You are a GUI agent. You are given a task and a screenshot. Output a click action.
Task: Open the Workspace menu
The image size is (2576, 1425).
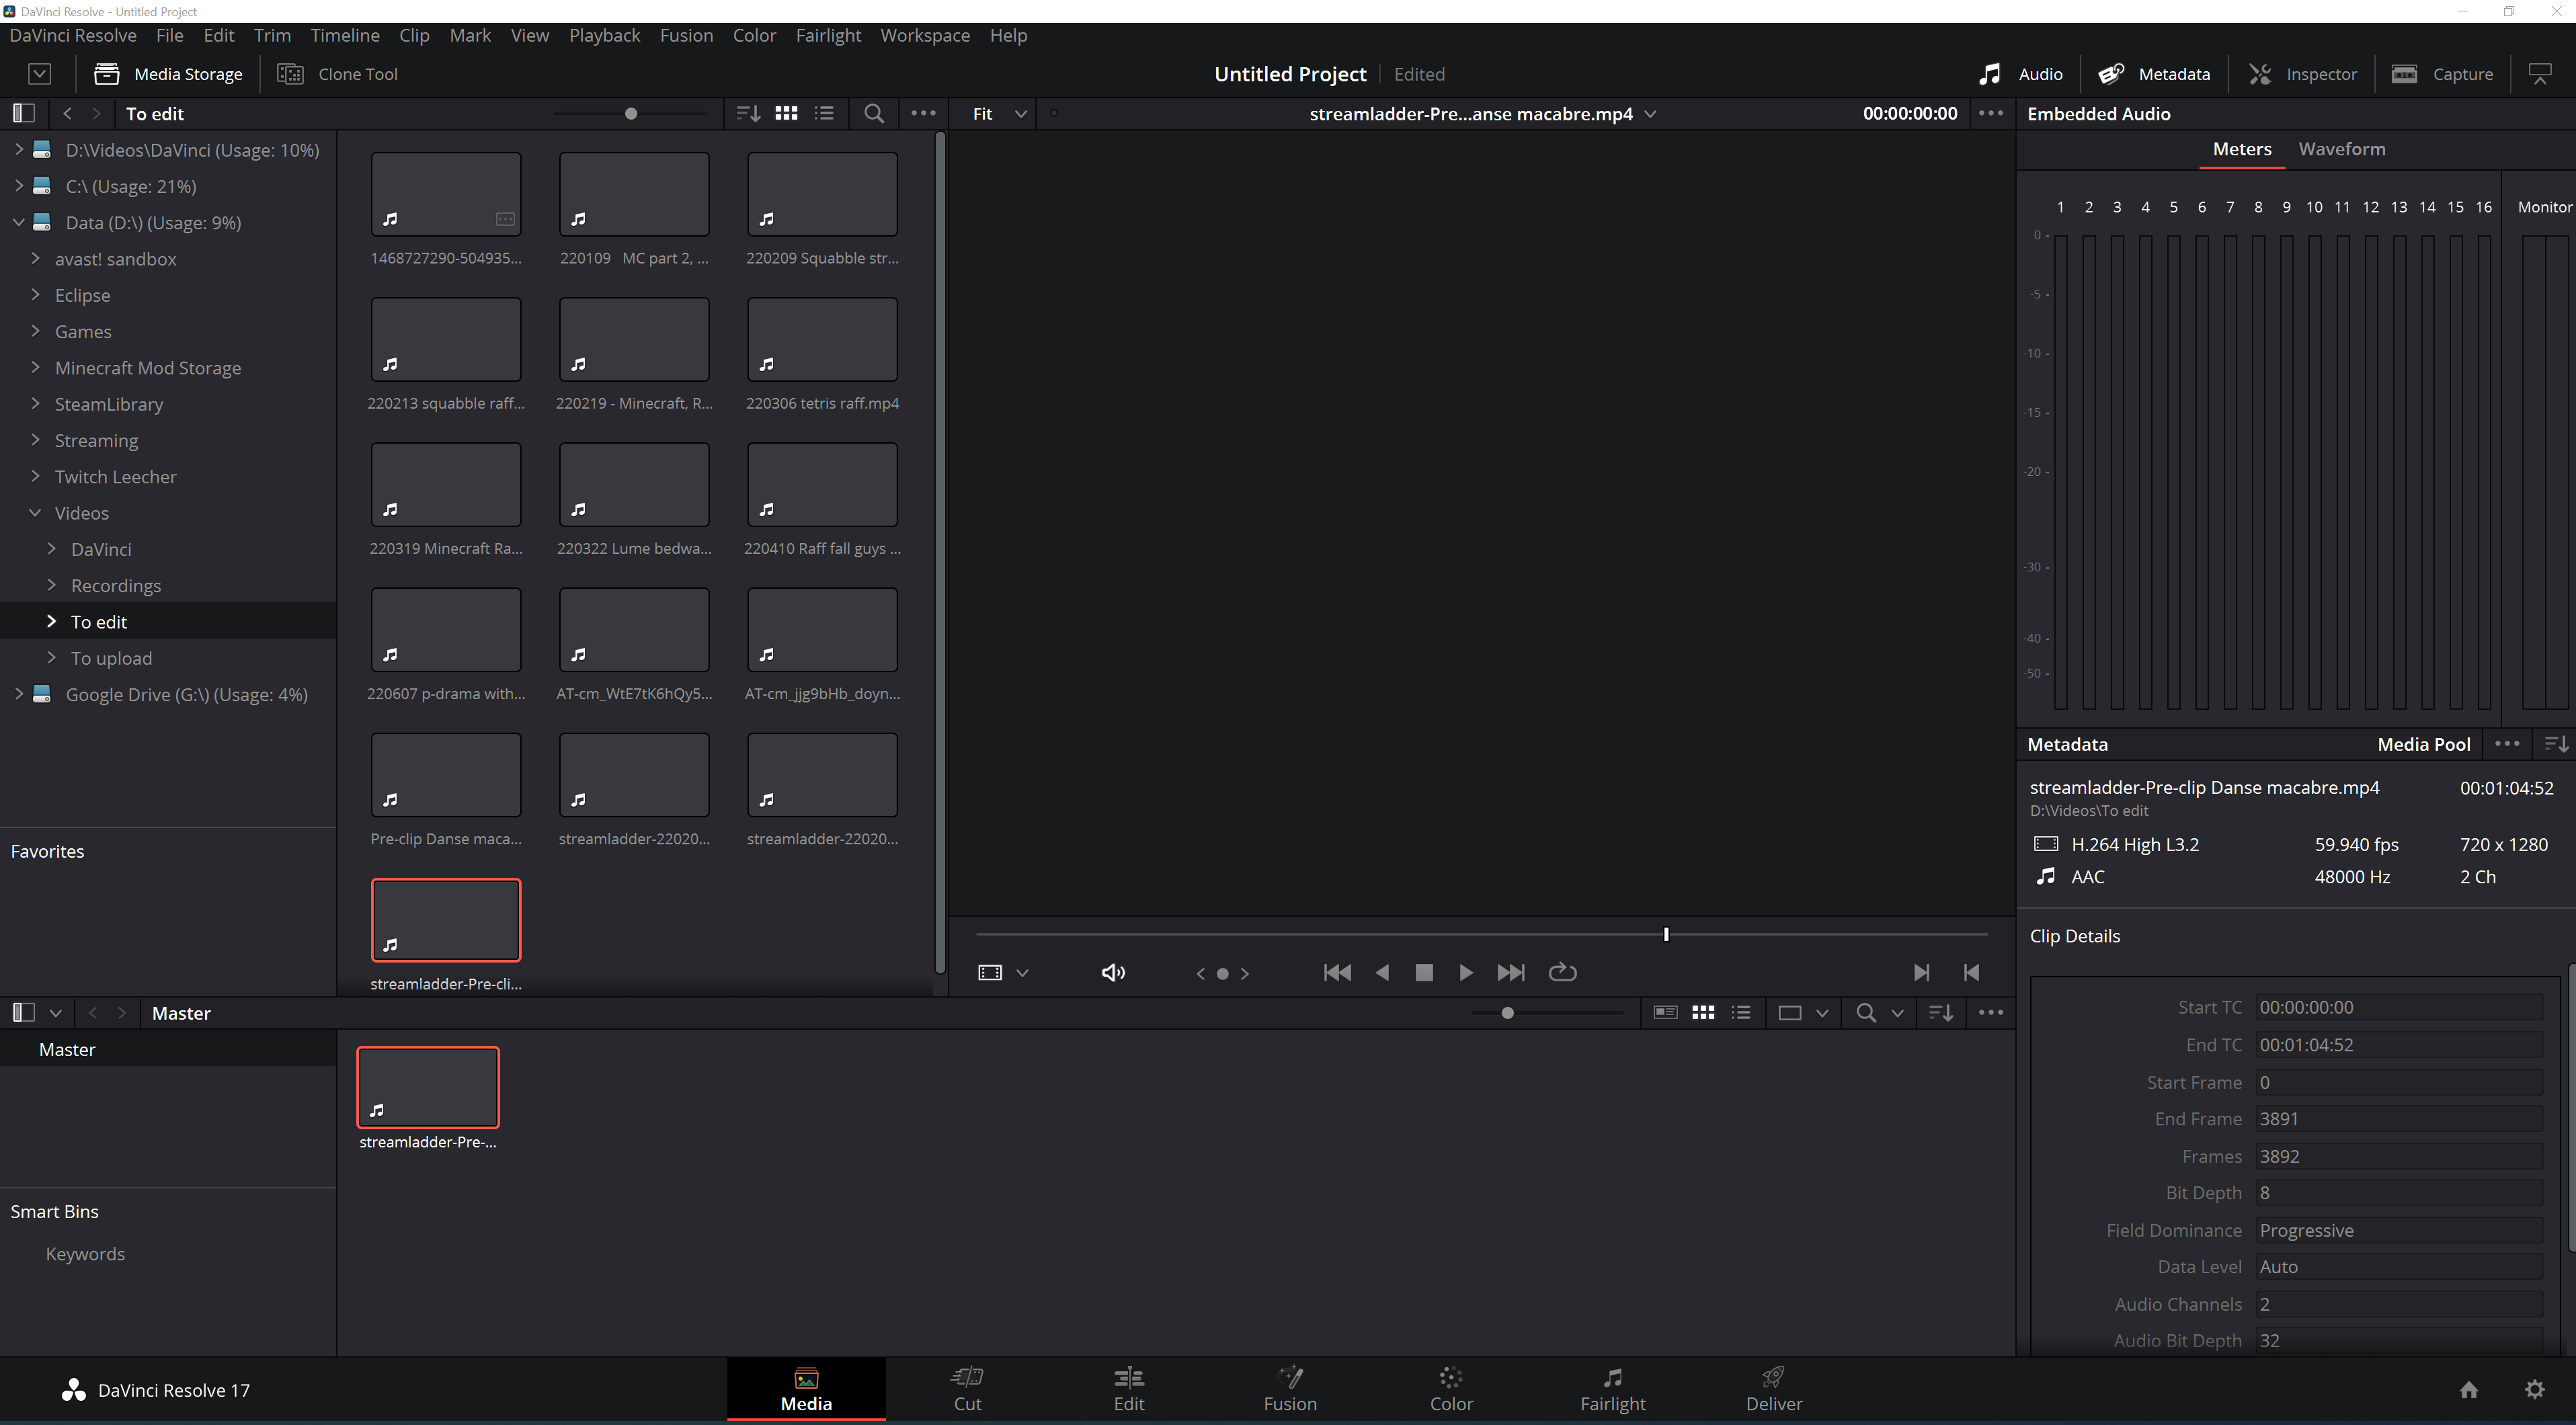pyautogui.click(x=925, y=35)
